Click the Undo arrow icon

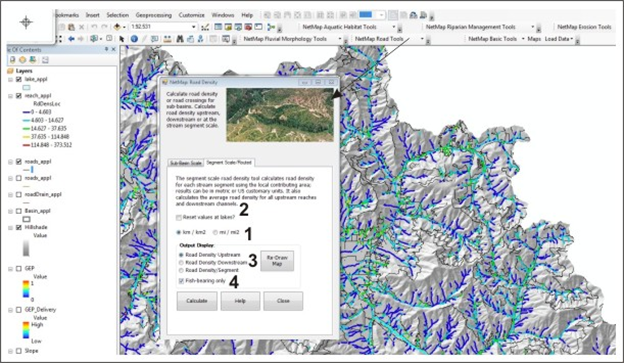coord(94,27)
